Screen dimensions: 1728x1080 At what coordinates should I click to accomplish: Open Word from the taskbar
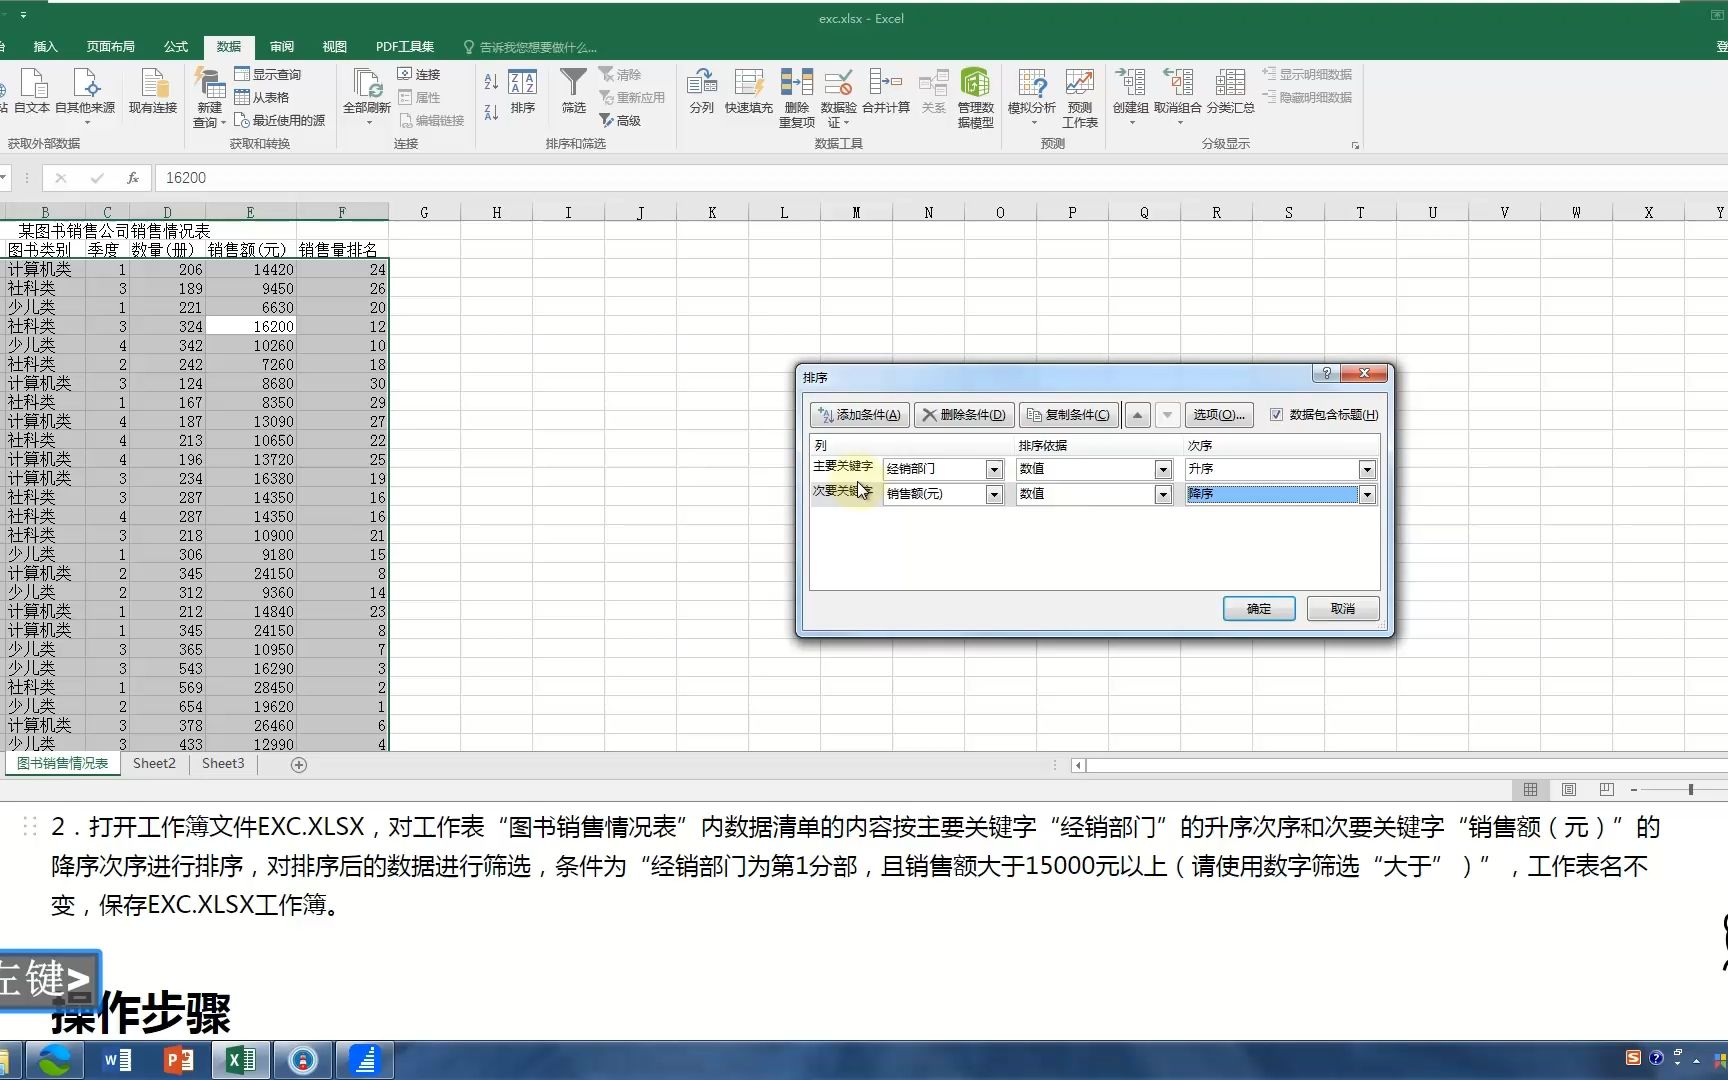(x=117, y=1060)
